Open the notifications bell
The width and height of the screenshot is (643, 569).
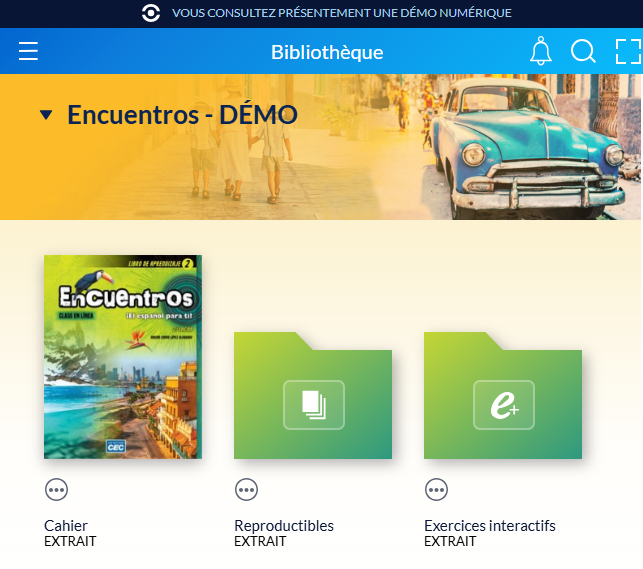(541, 51)
